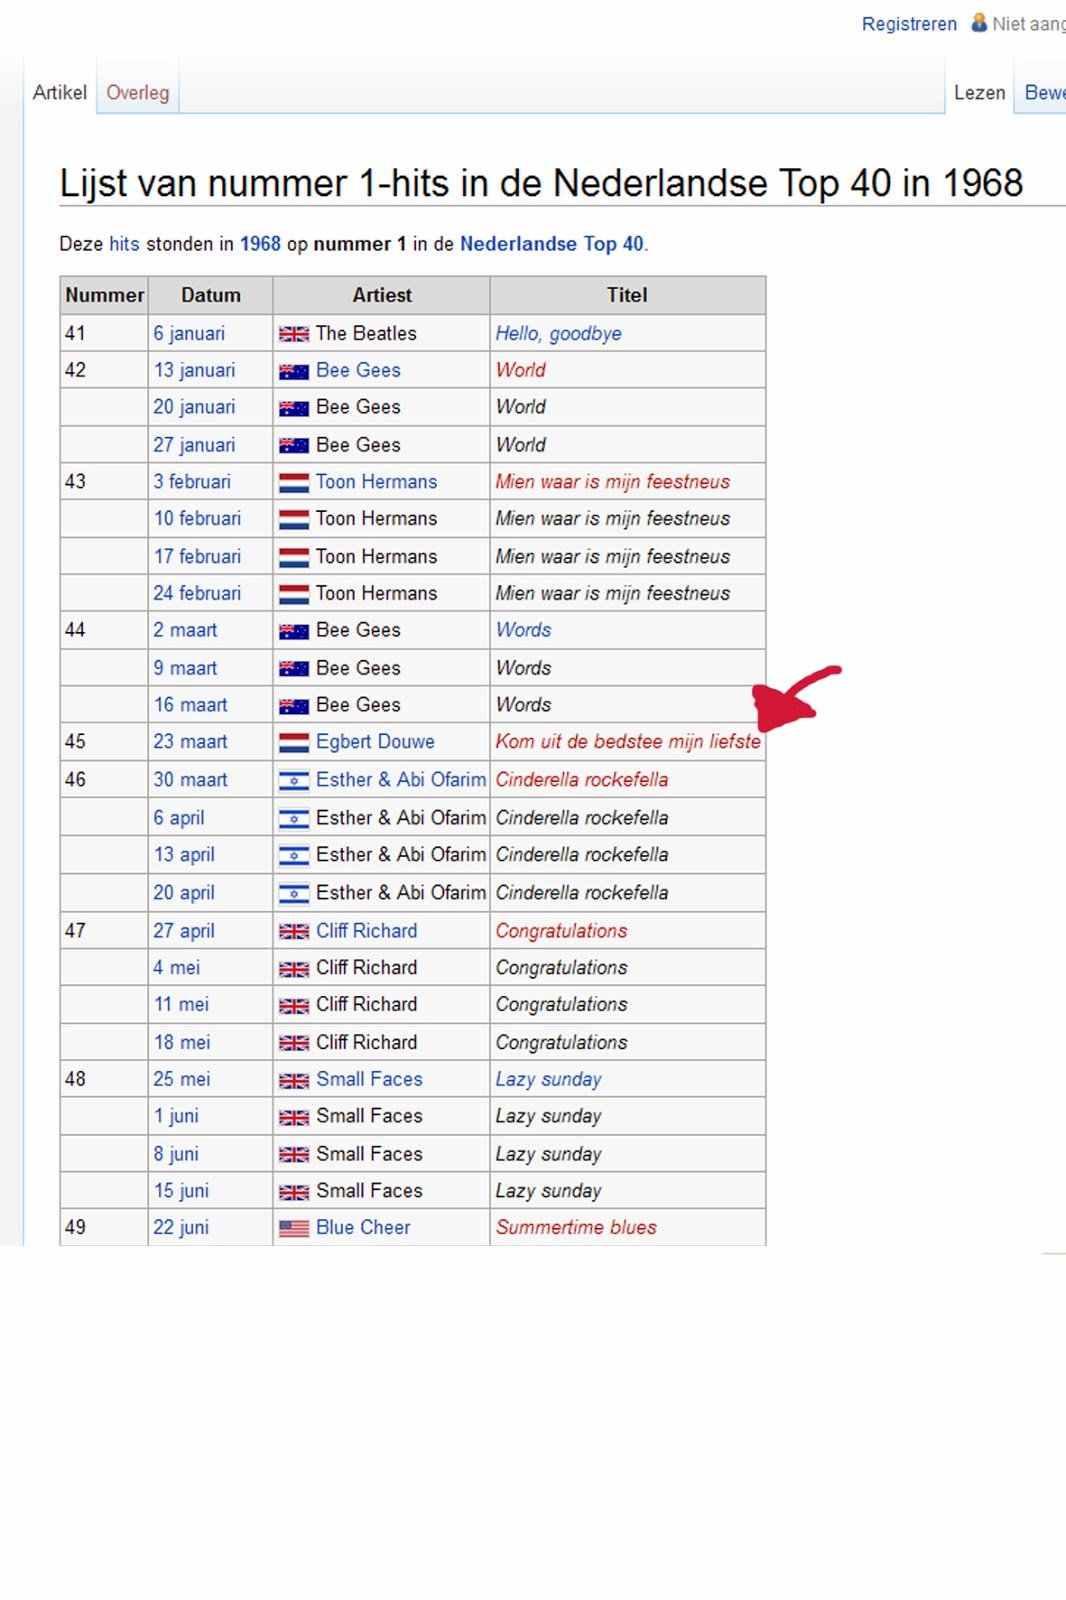
Task: Open the red World title link
Action: click(521, 370)
